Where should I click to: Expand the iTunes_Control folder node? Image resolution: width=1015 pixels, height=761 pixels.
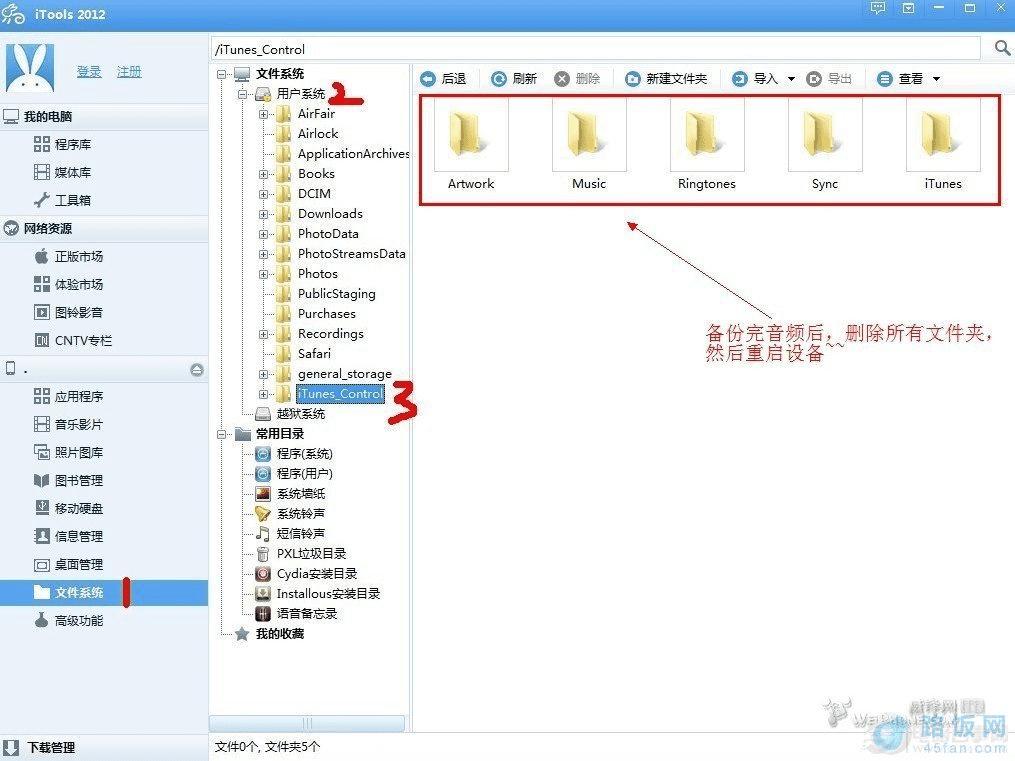tap(263, 394)
